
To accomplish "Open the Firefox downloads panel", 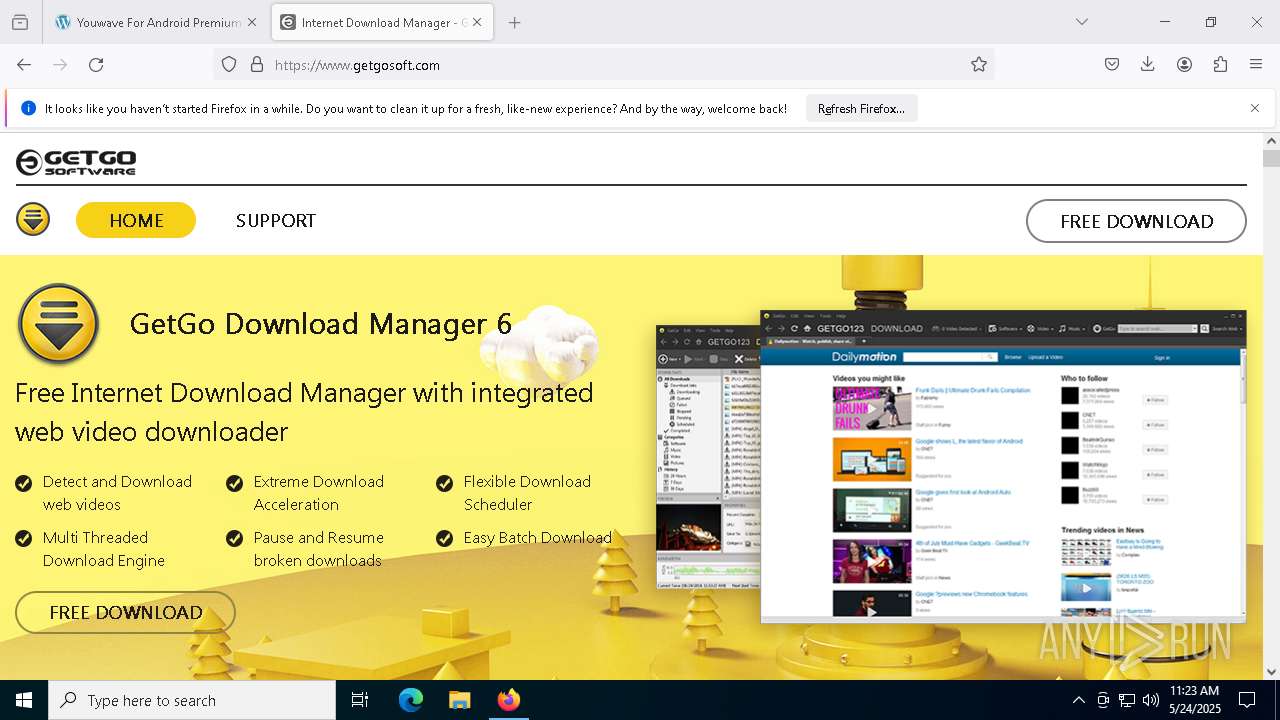I will 1148,64.
